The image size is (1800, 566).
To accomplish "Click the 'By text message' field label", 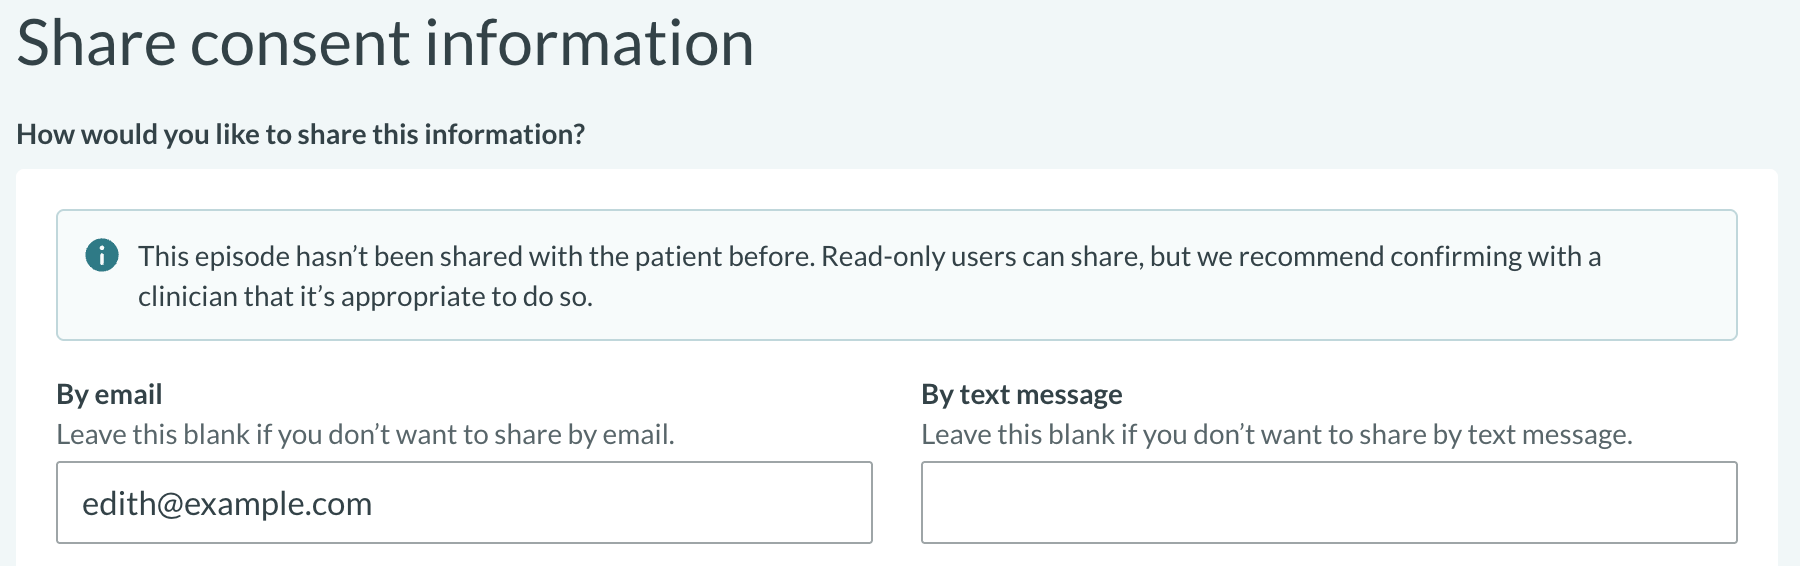I will click(x=1021, y=394).
